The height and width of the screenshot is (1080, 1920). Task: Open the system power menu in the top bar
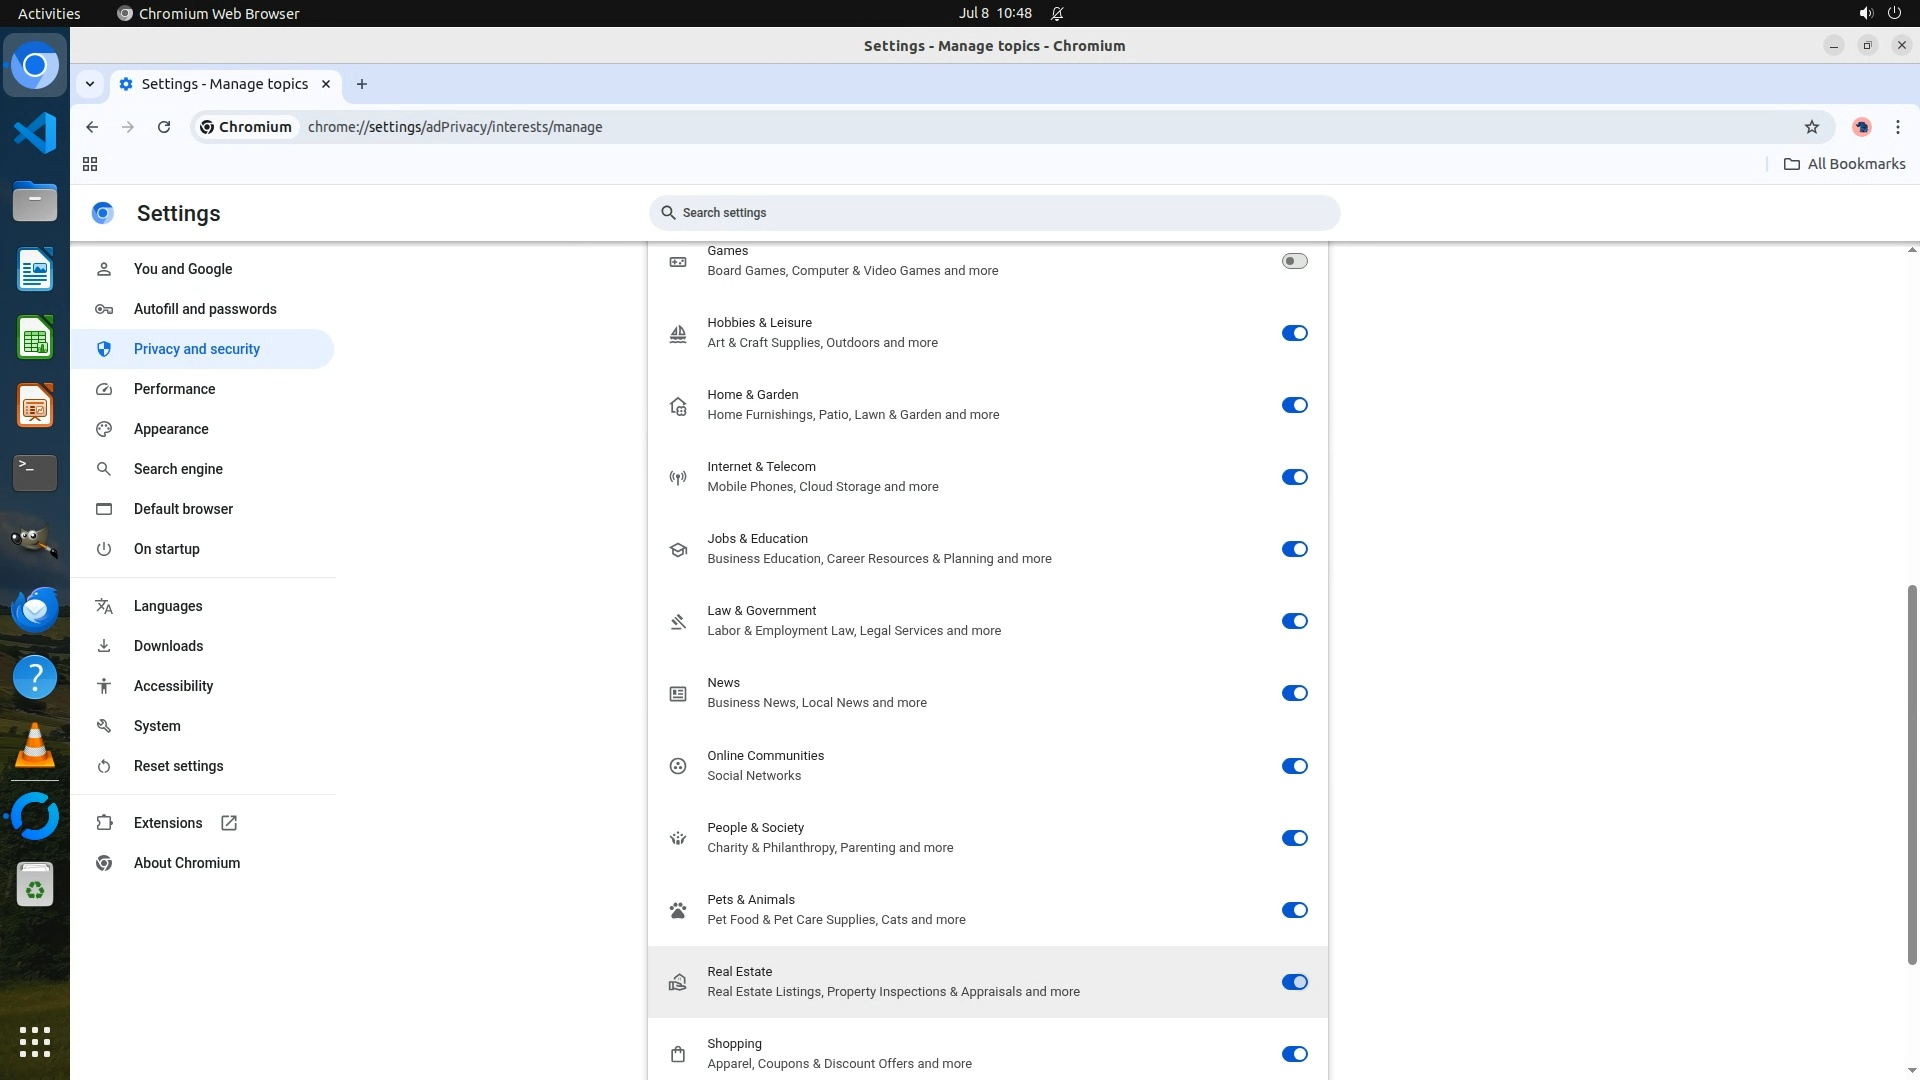[1894, 13]
